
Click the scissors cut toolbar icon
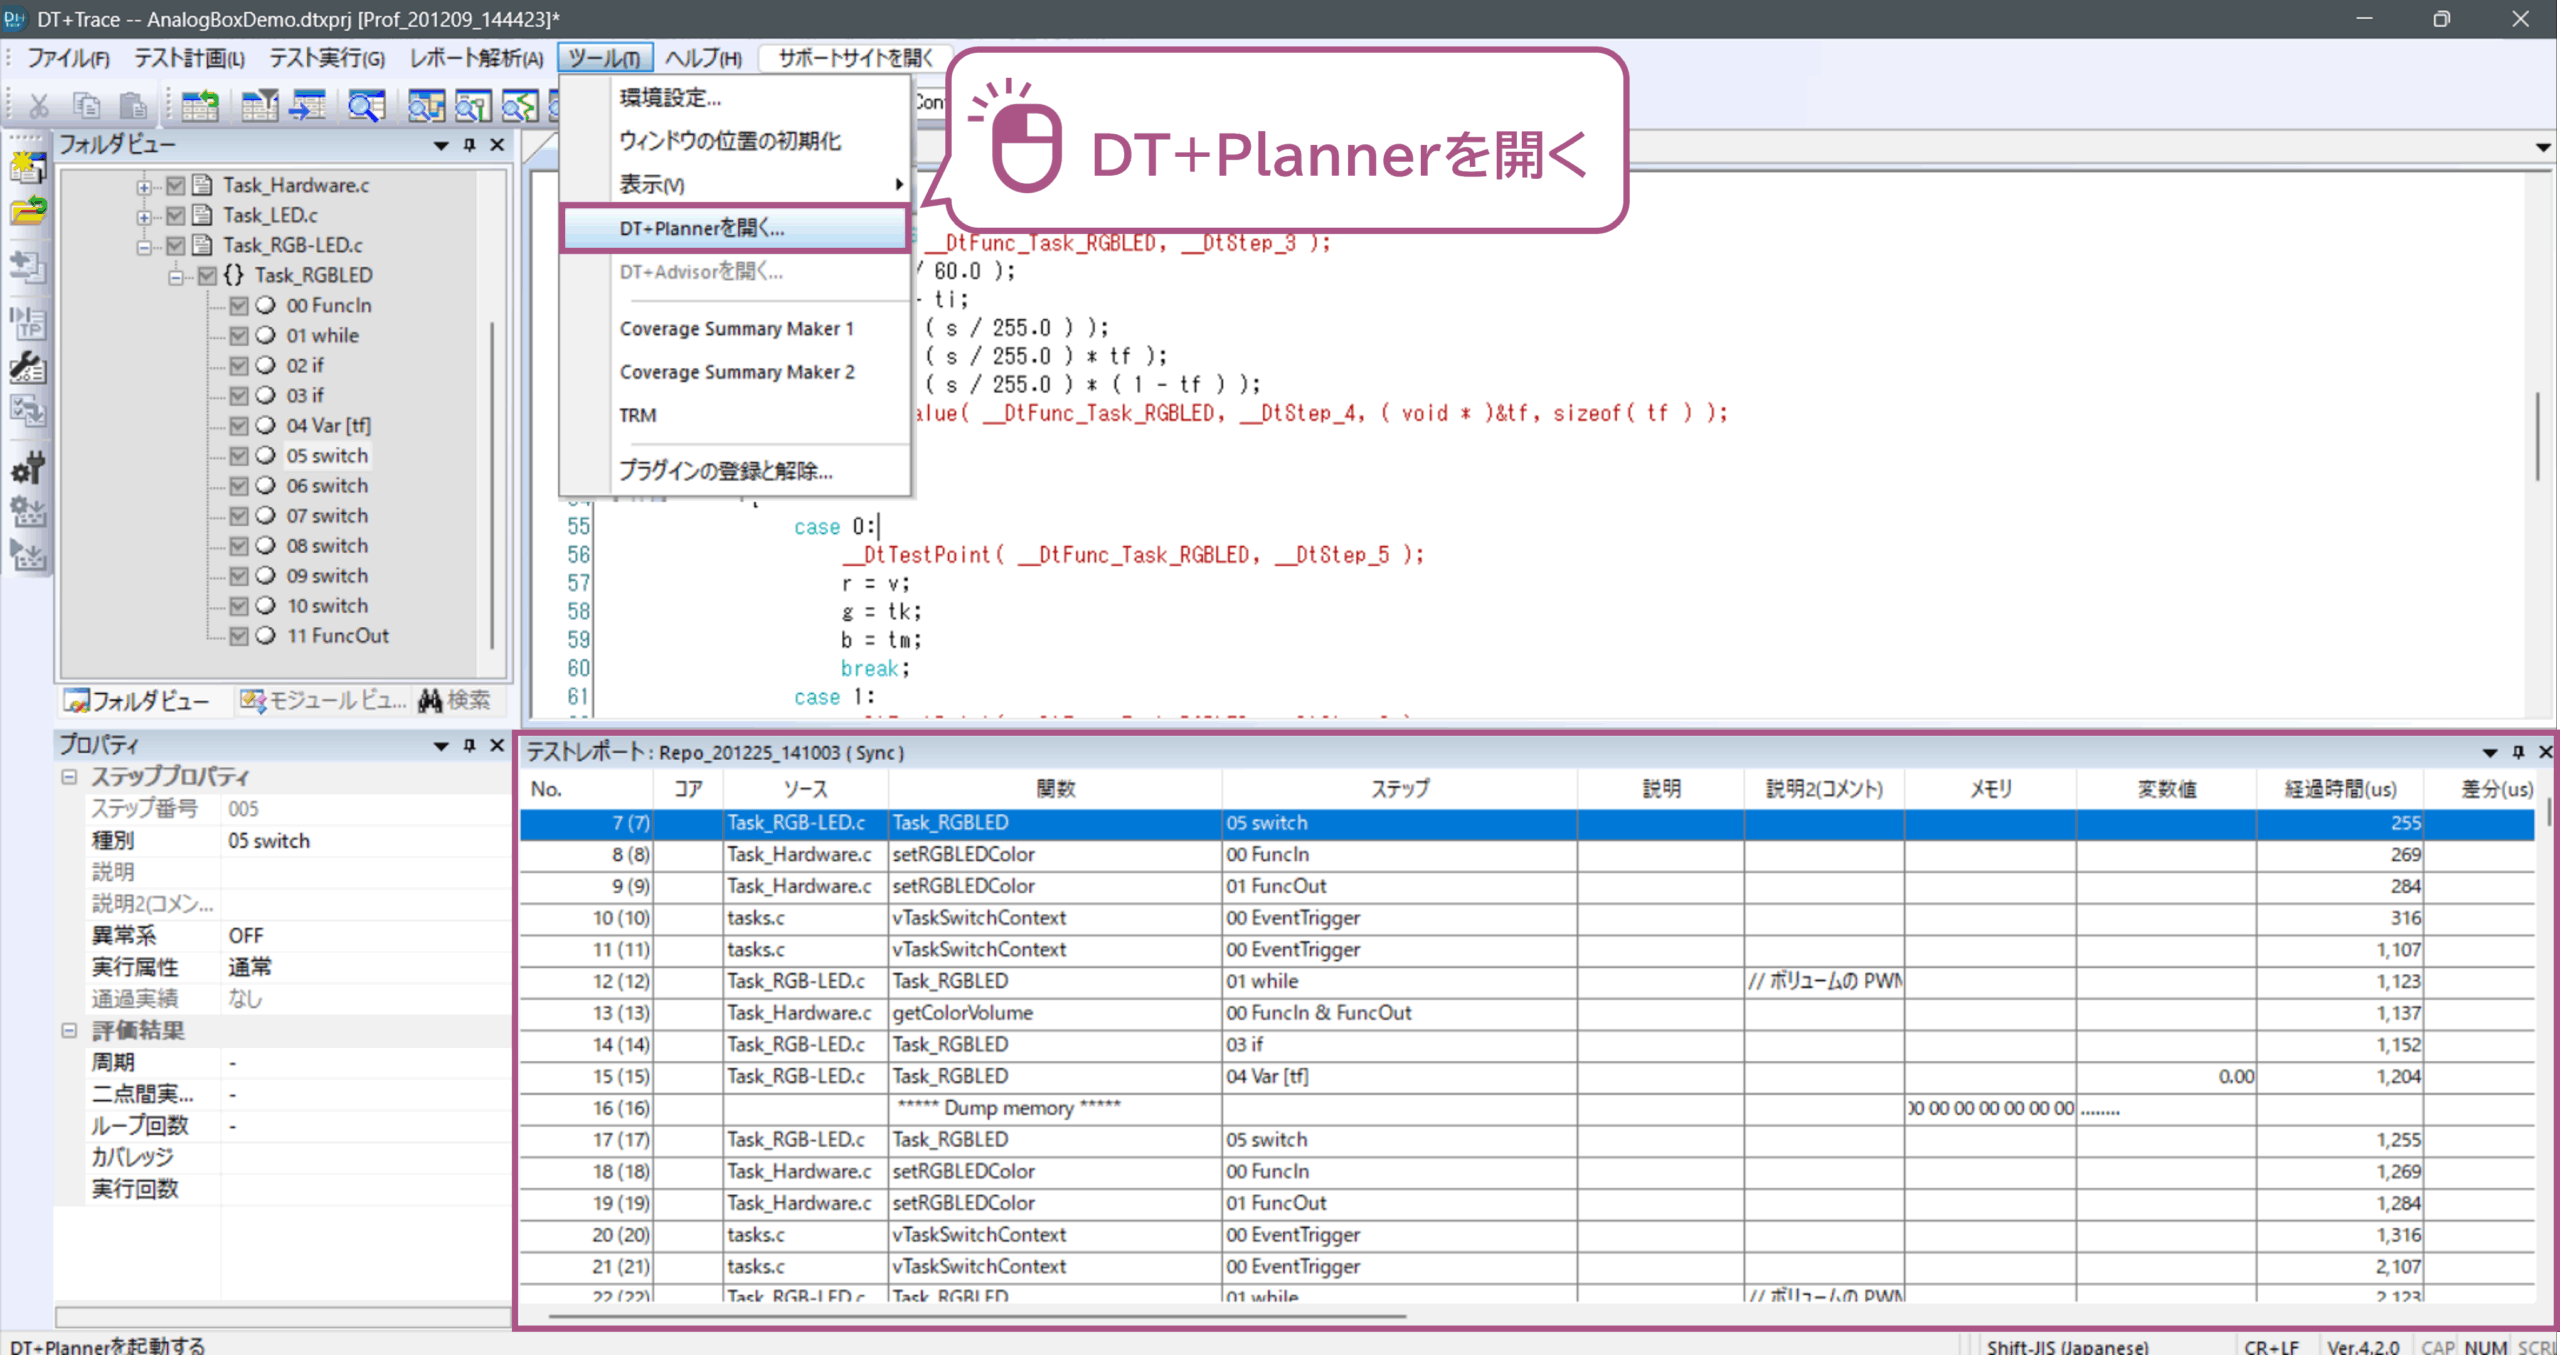pyautogui.click(x=39, y=104)
